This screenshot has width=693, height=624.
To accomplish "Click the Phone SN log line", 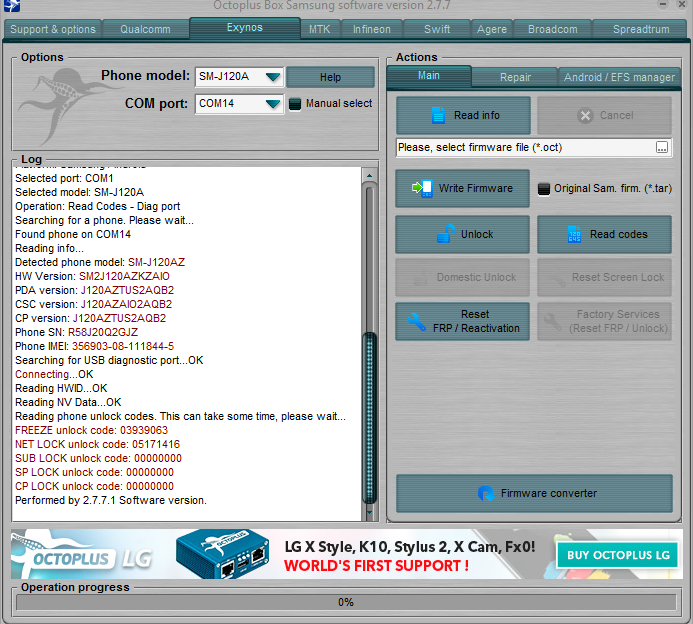I will 76,332.
